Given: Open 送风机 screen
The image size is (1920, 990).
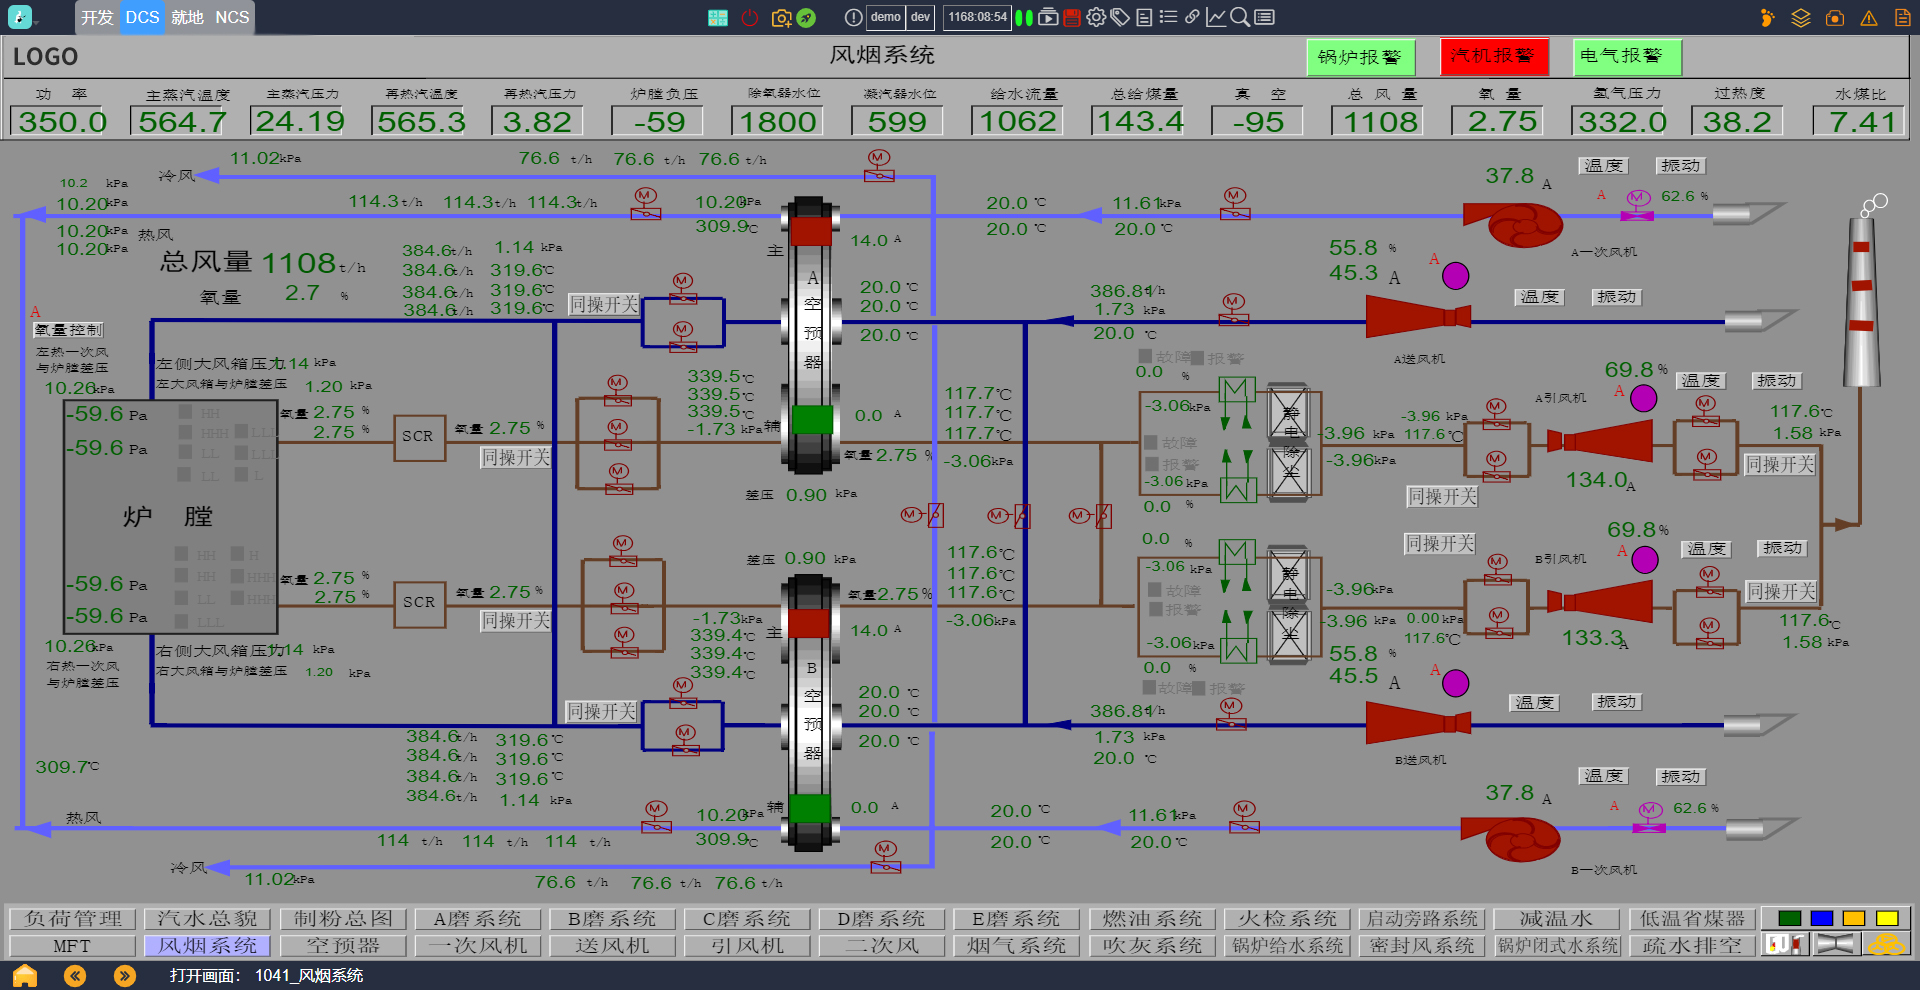Looking at the screenshot, I should click(x=612, y=945).
